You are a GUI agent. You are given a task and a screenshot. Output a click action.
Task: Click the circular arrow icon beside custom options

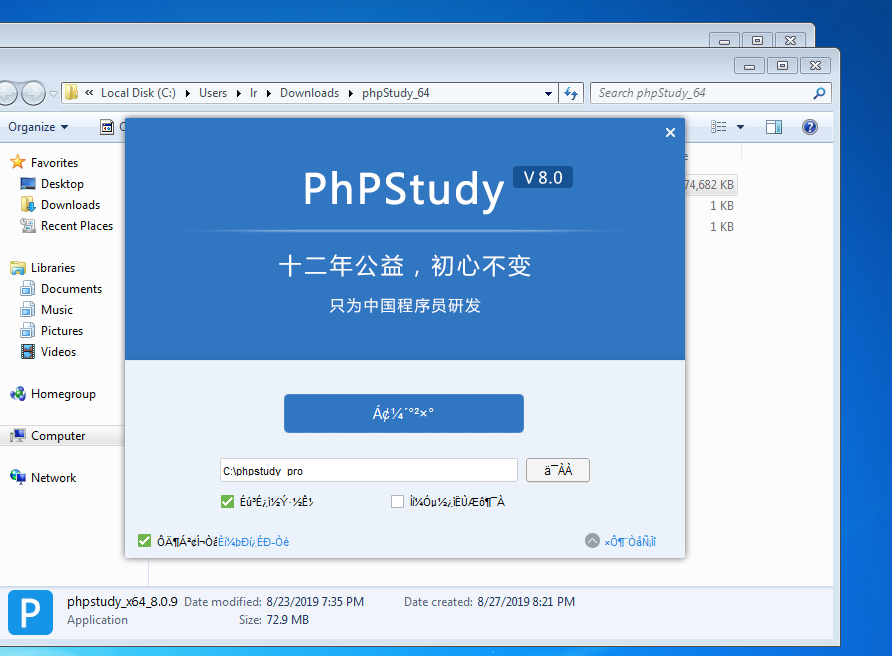coord(592,541)
